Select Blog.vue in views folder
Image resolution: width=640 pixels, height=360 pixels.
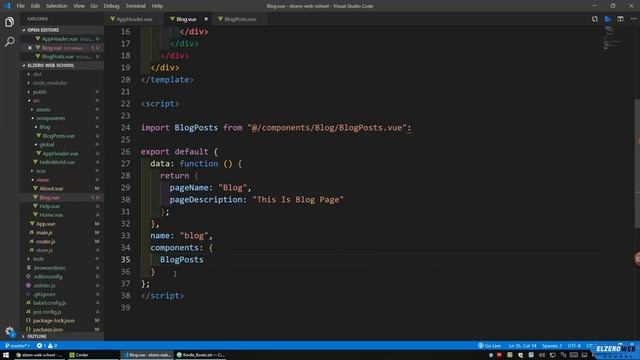point(49,198)
